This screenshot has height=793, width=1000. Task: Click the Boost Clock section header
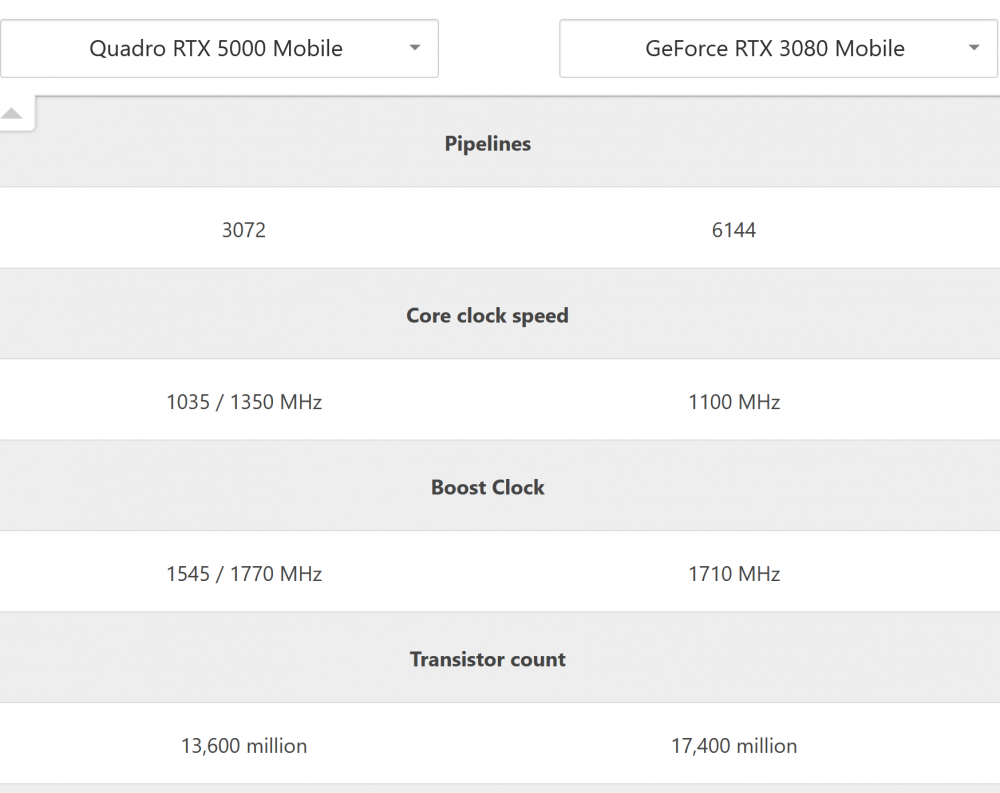click(488, 488)
